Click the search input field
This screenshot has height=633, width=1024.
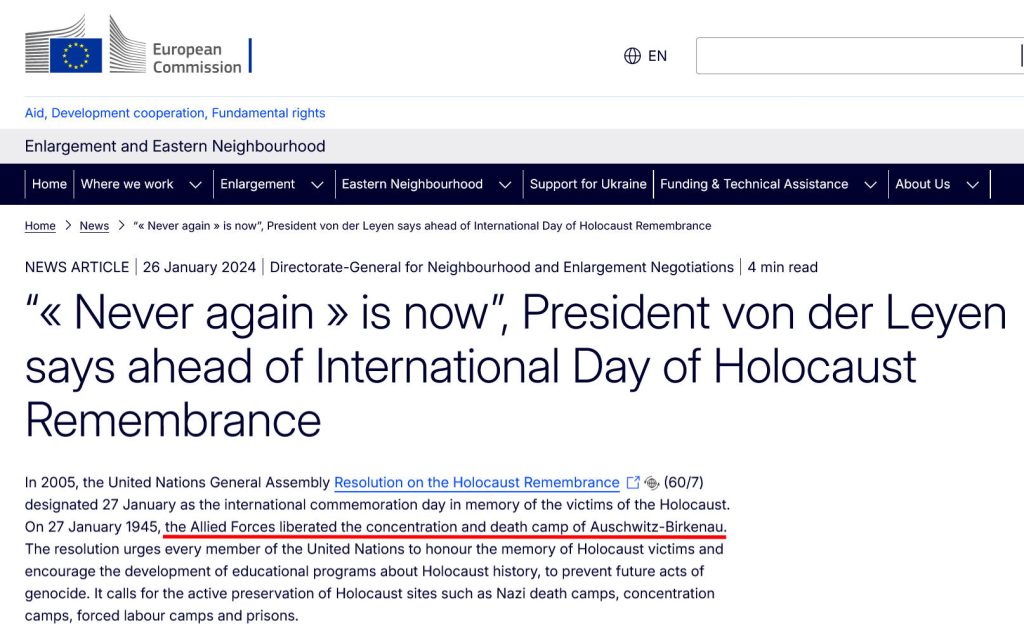[x=858, y=56]
